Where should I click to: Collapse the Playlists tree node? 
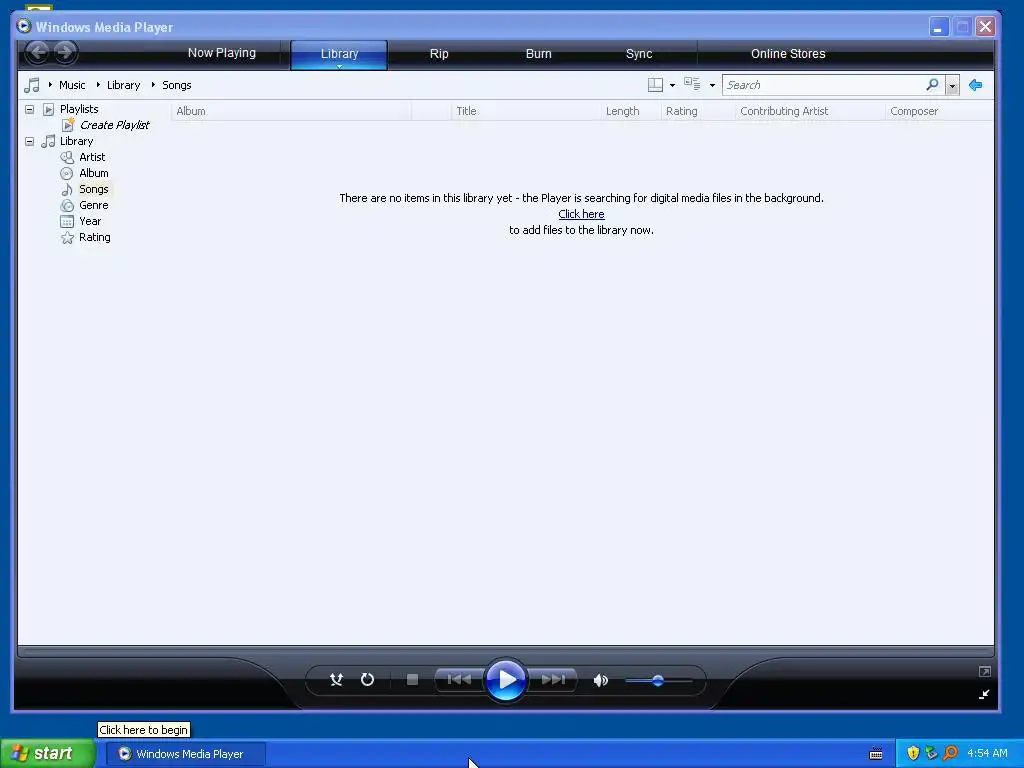click(29, 109)
